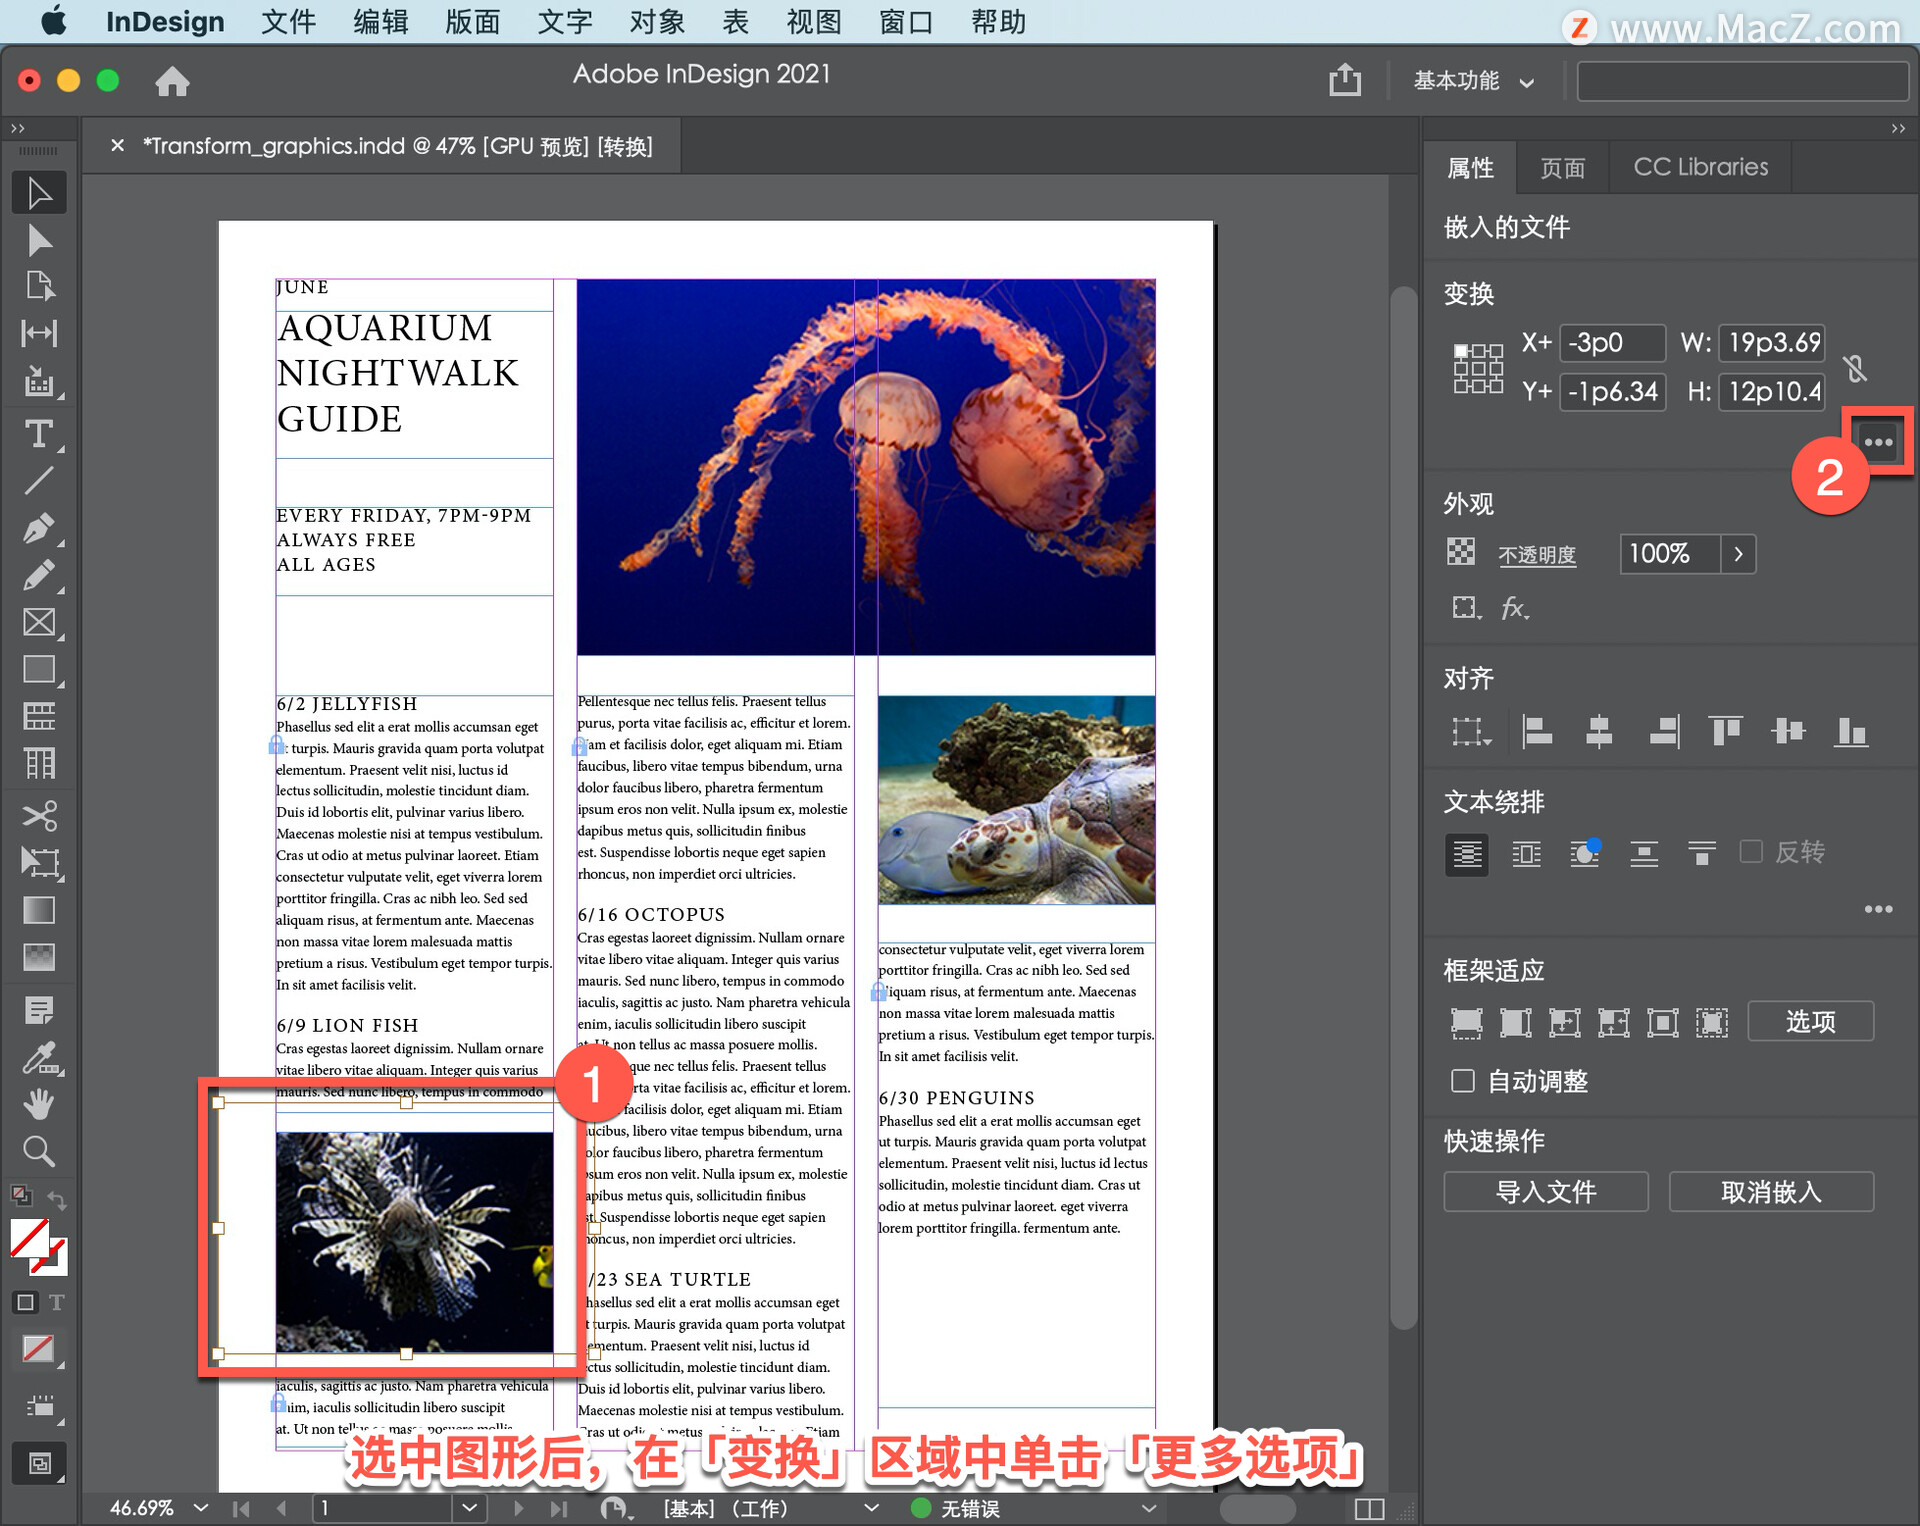Expand the opacity 100% arrow
The height and width of the screenshot is (1526, 1920).
(1738, 554)
